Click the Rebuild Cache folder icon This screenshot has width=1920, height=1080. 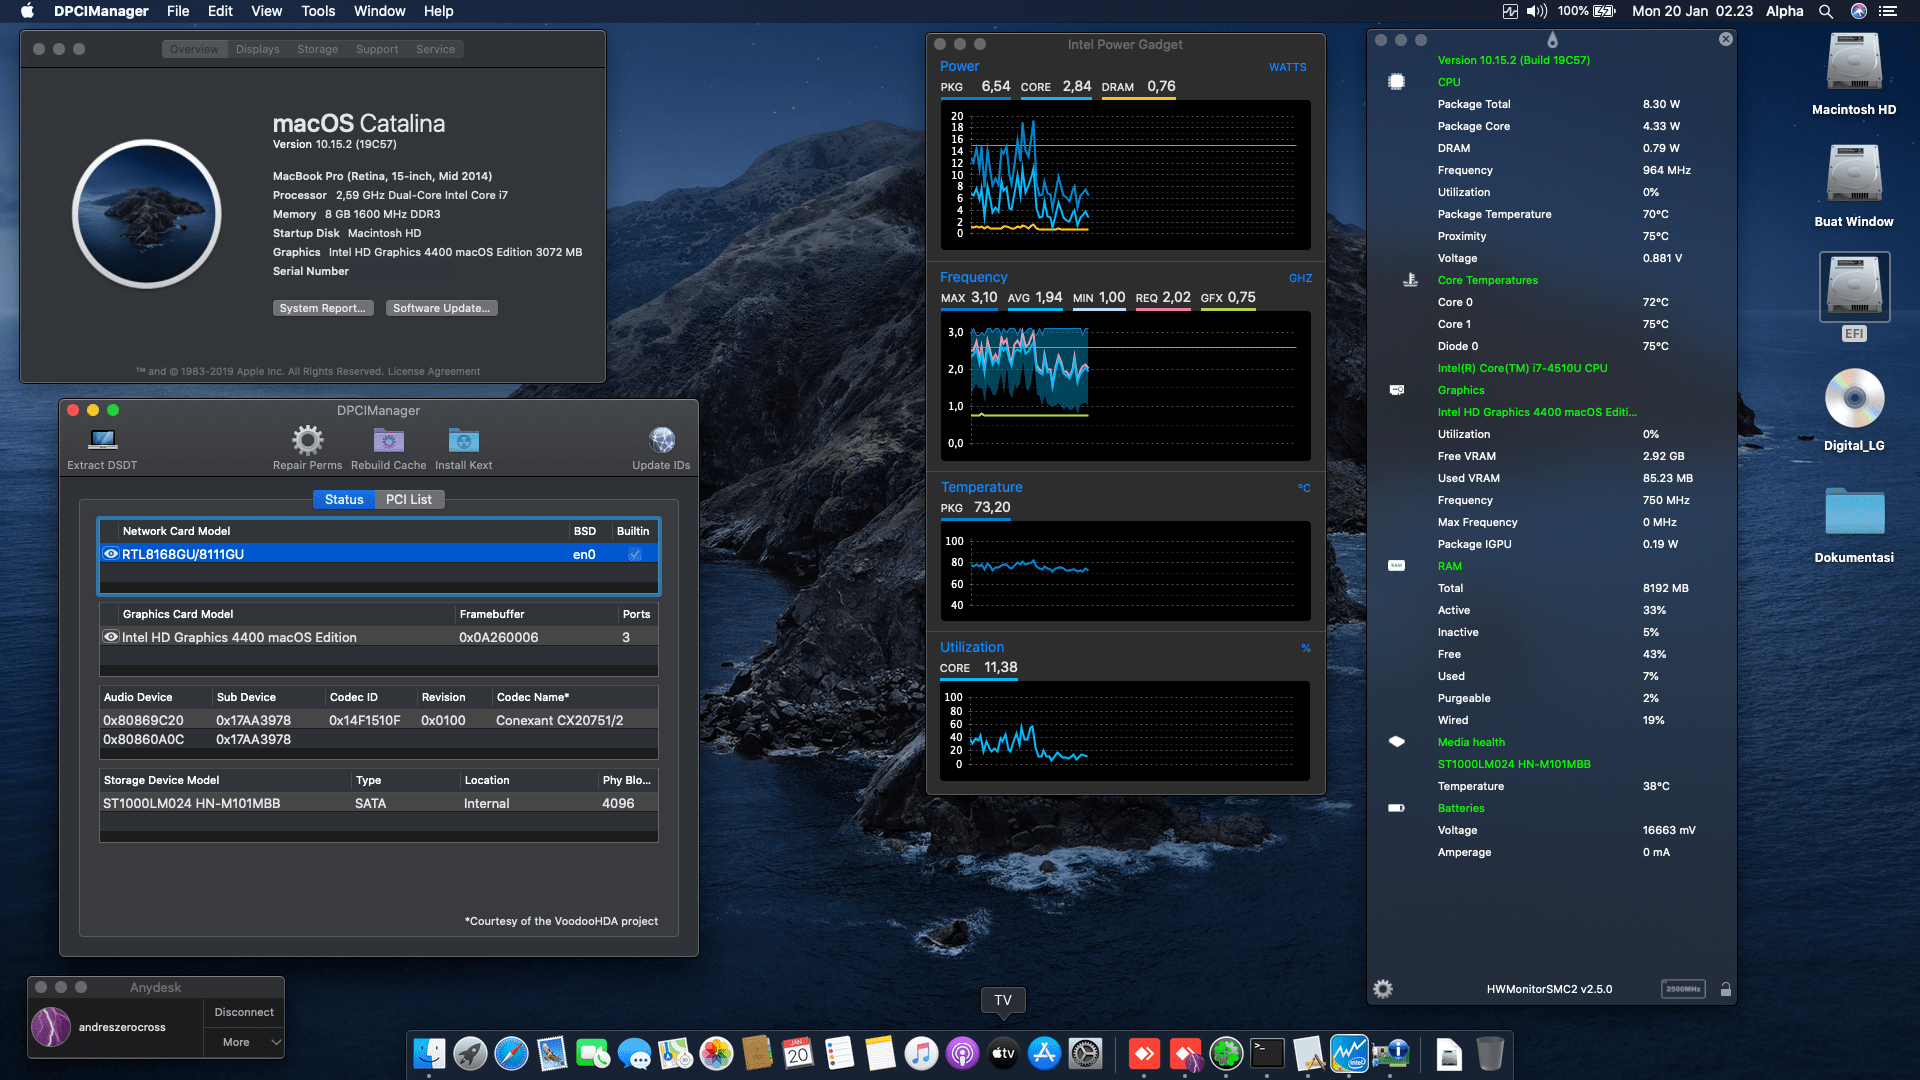388,440
